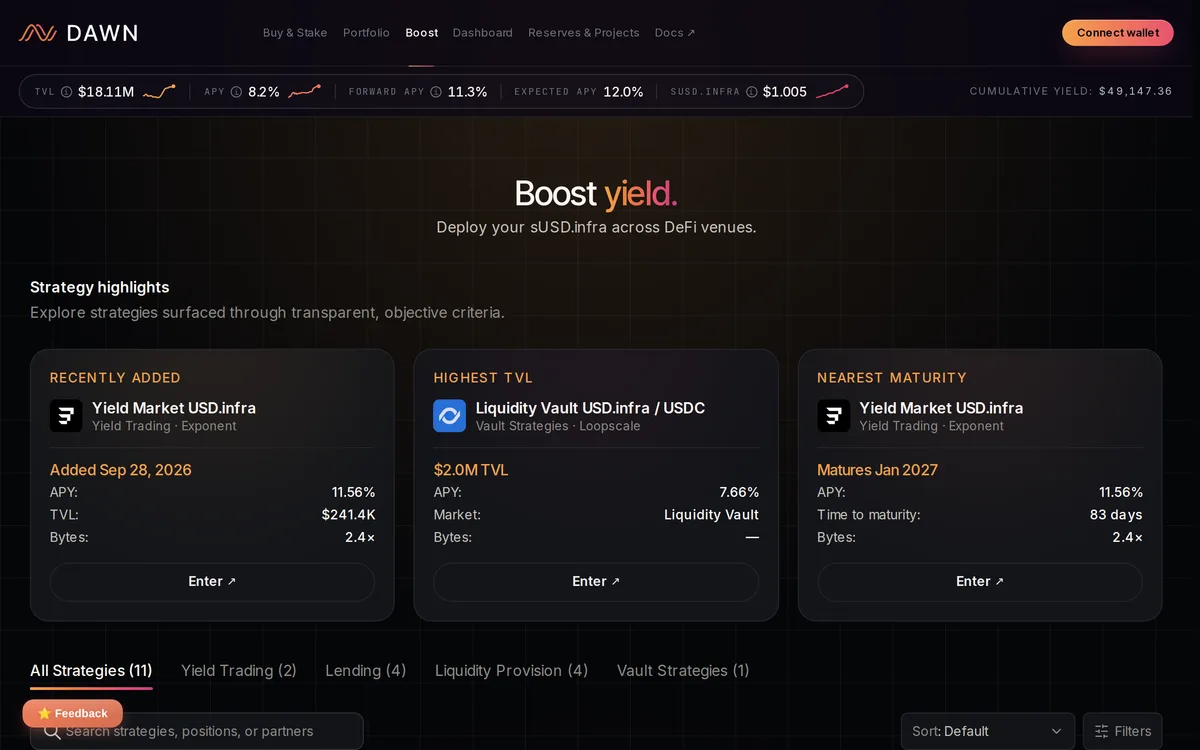Click the APY info icon in stats bar
This screenshot has width=1200, height=750.
click(237, 92)
